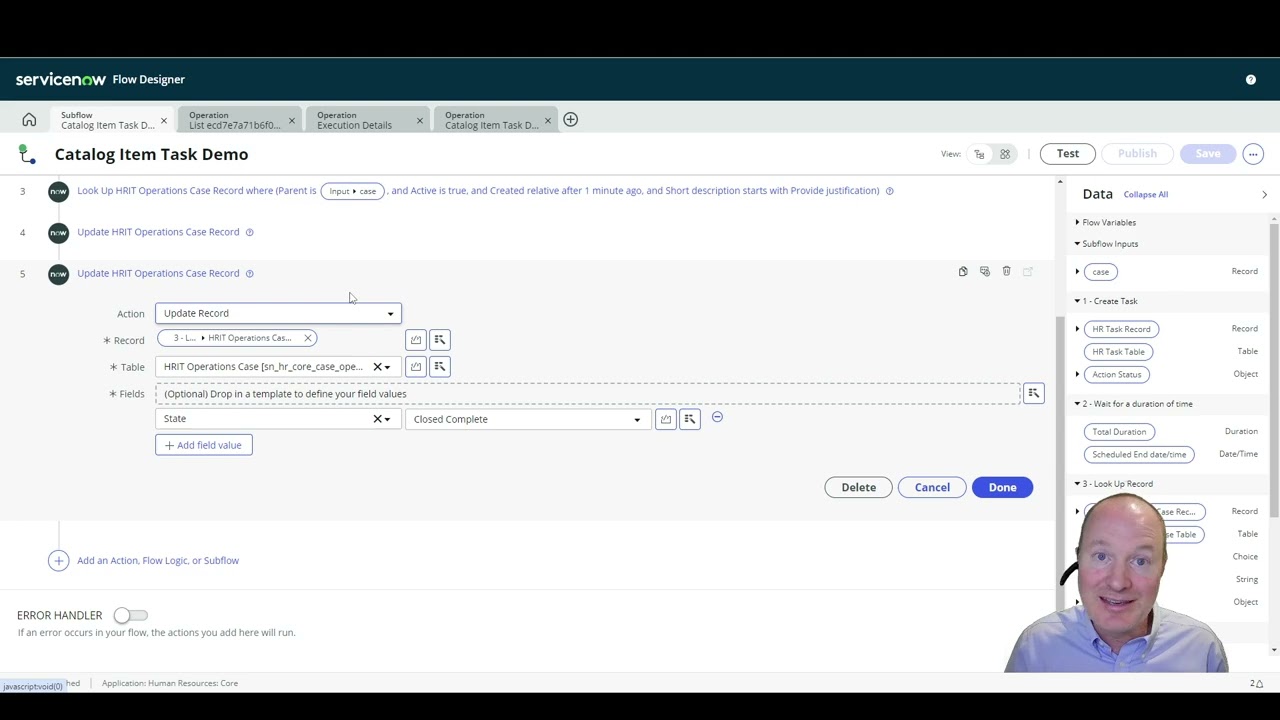
Task: Remove the State field row with minus icon
Action: click(717, 418)
